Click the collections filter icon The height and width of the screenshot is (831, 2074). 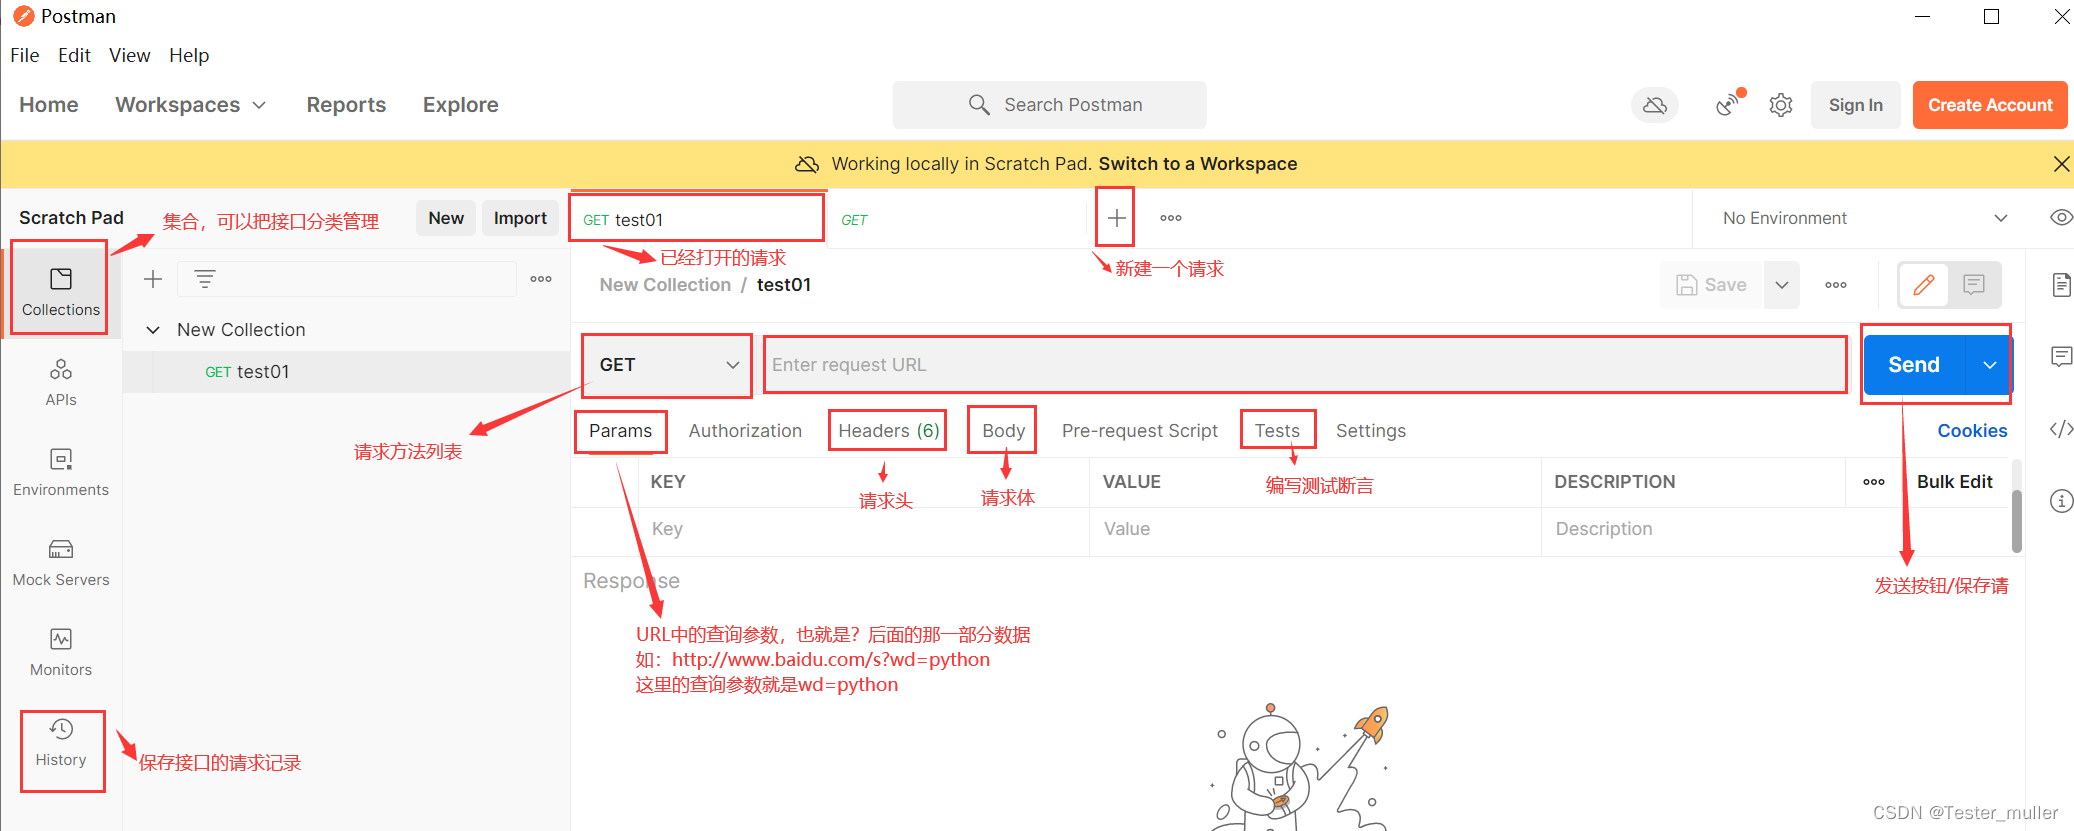pos(205,279)
